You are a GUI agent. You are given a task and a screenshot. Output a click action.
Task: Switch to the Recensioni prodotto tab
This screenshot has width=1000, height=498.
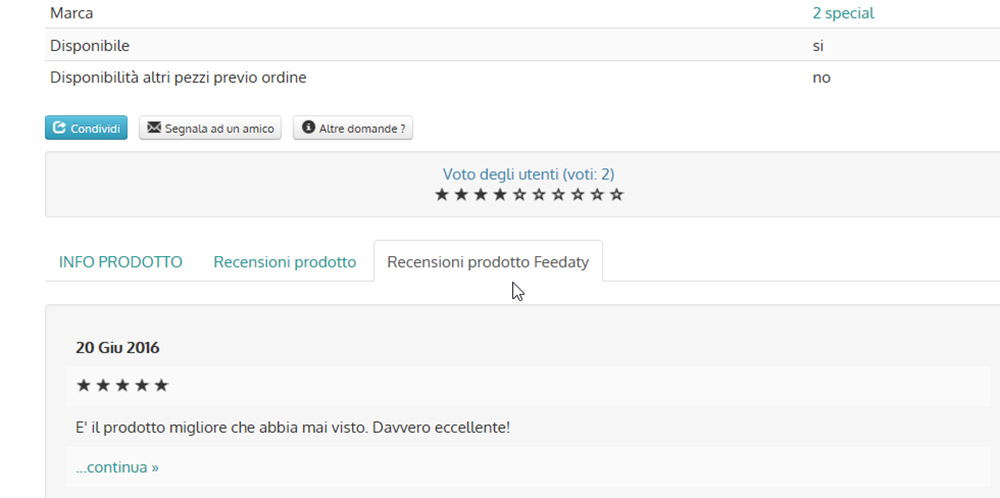[x=284, y=262]
